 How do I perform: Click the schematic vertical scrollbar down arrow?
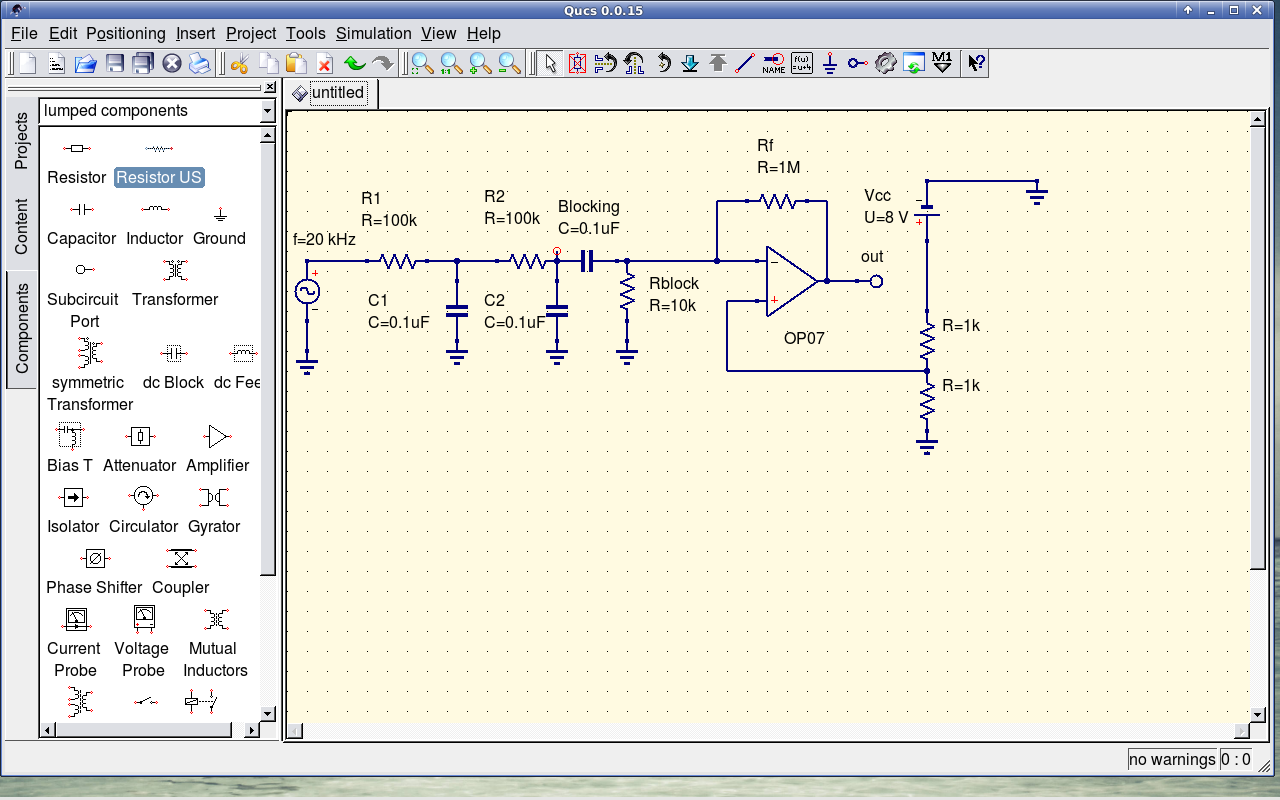click(x=1258, y=713)
